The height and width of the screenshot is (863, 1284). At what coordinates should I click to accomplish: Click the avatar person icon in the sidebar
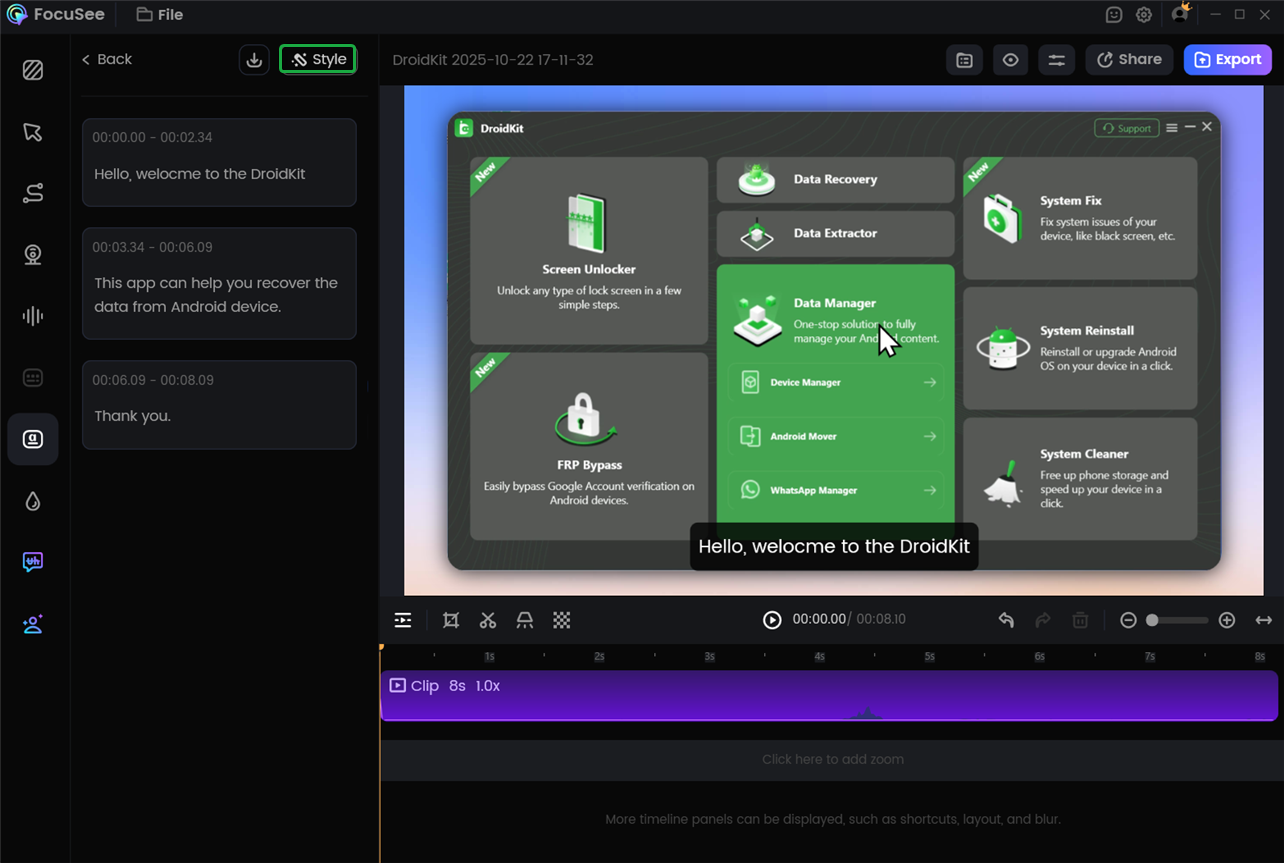(x=33, y=625)
